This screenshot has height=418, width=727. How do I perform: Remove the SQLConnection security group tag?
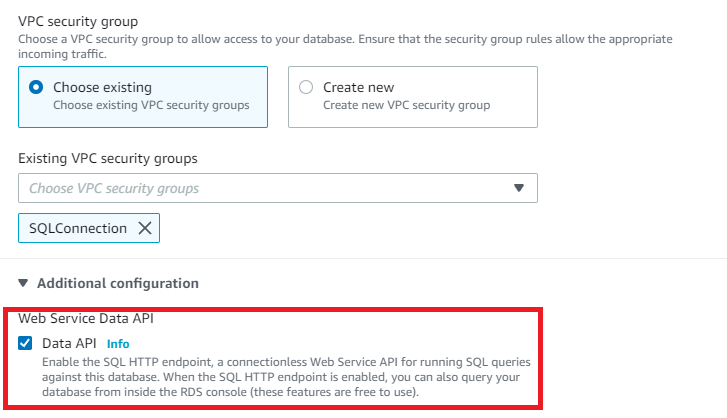pyautogui.click(x=145, y=228)
